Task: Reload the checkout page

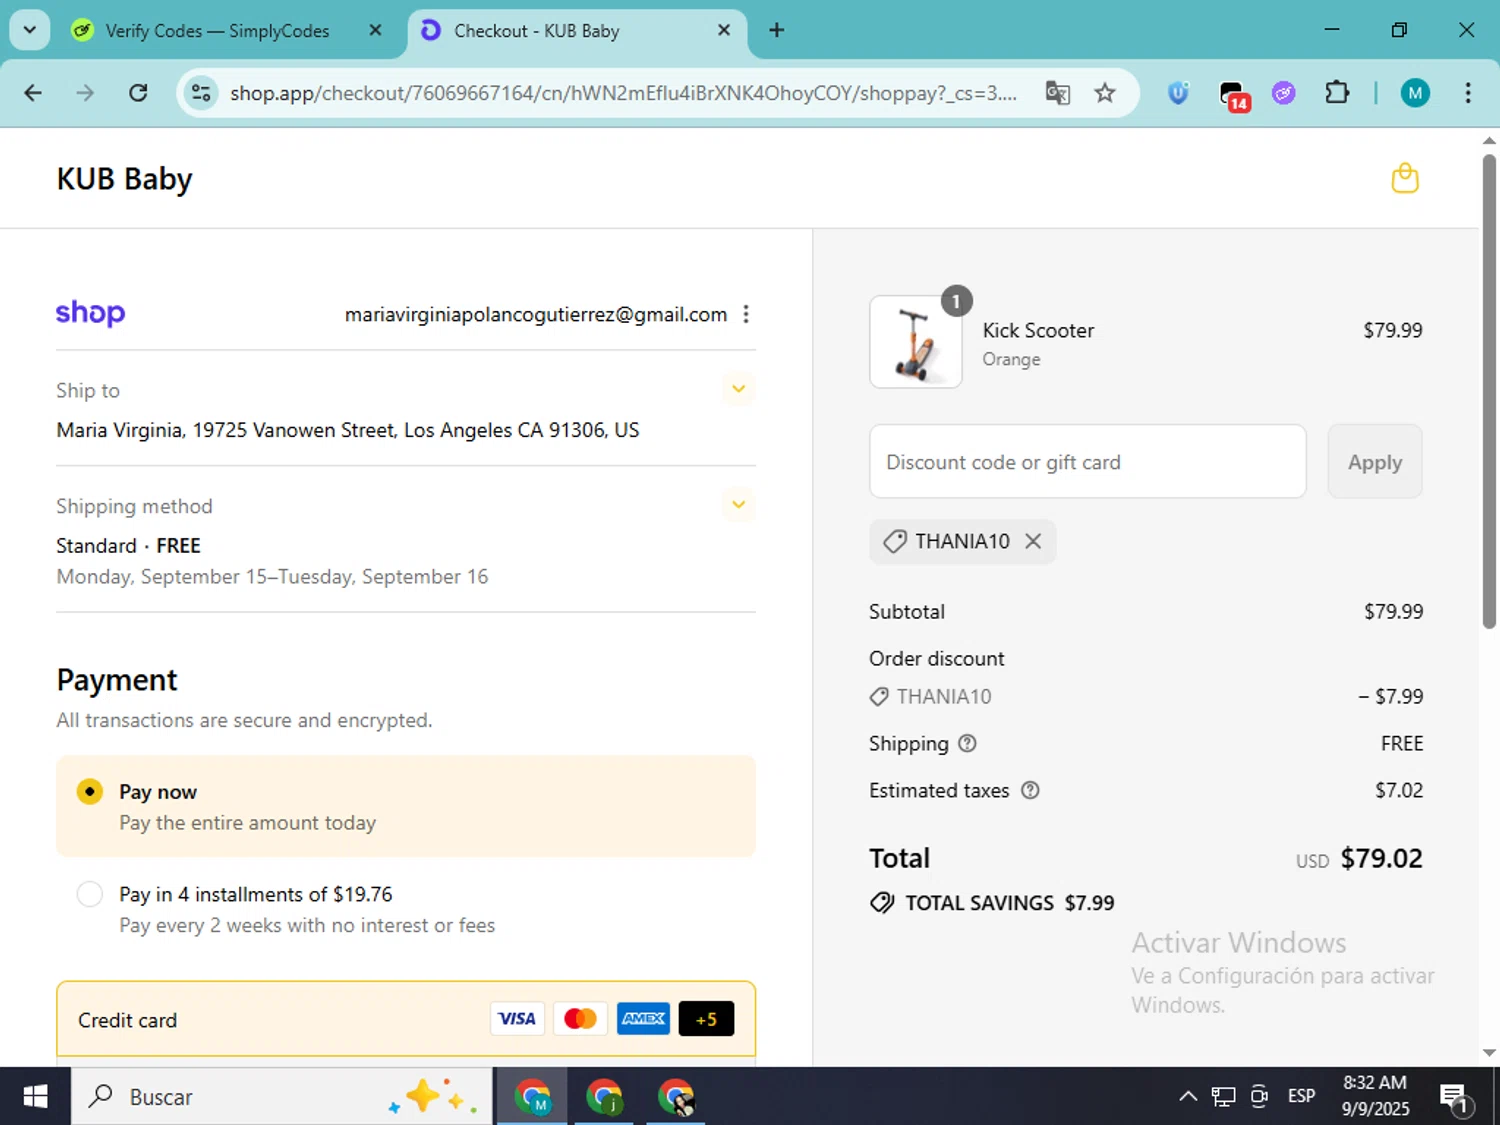Action: coord(138,93)
